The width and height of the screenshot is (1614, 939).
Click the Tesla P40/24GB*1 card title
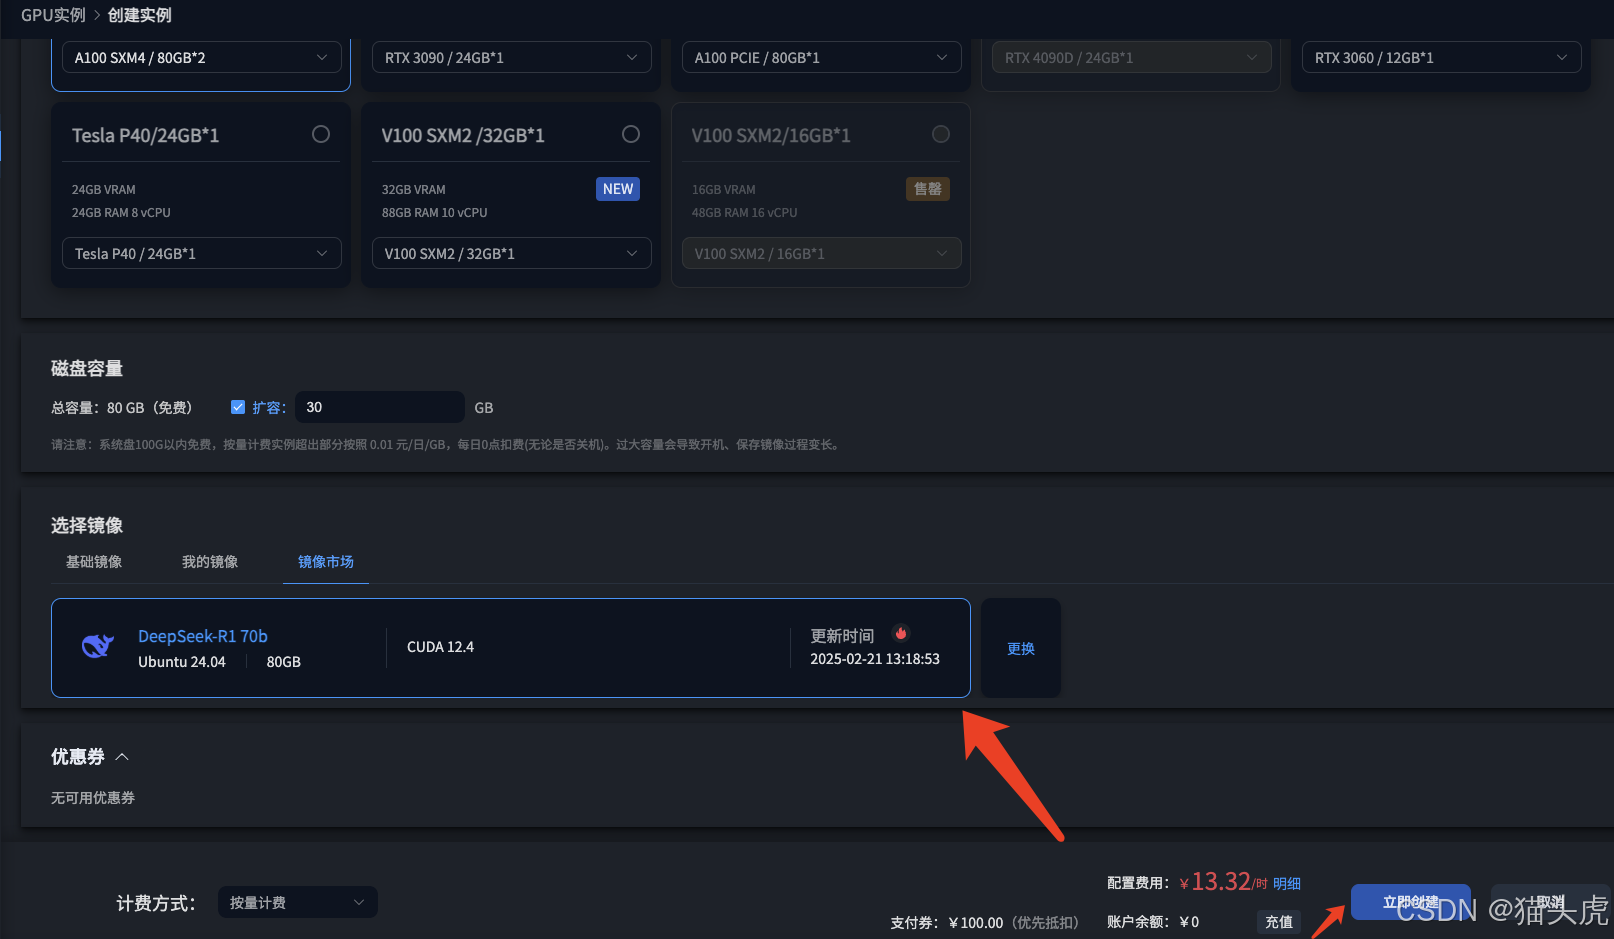(145, 135)
